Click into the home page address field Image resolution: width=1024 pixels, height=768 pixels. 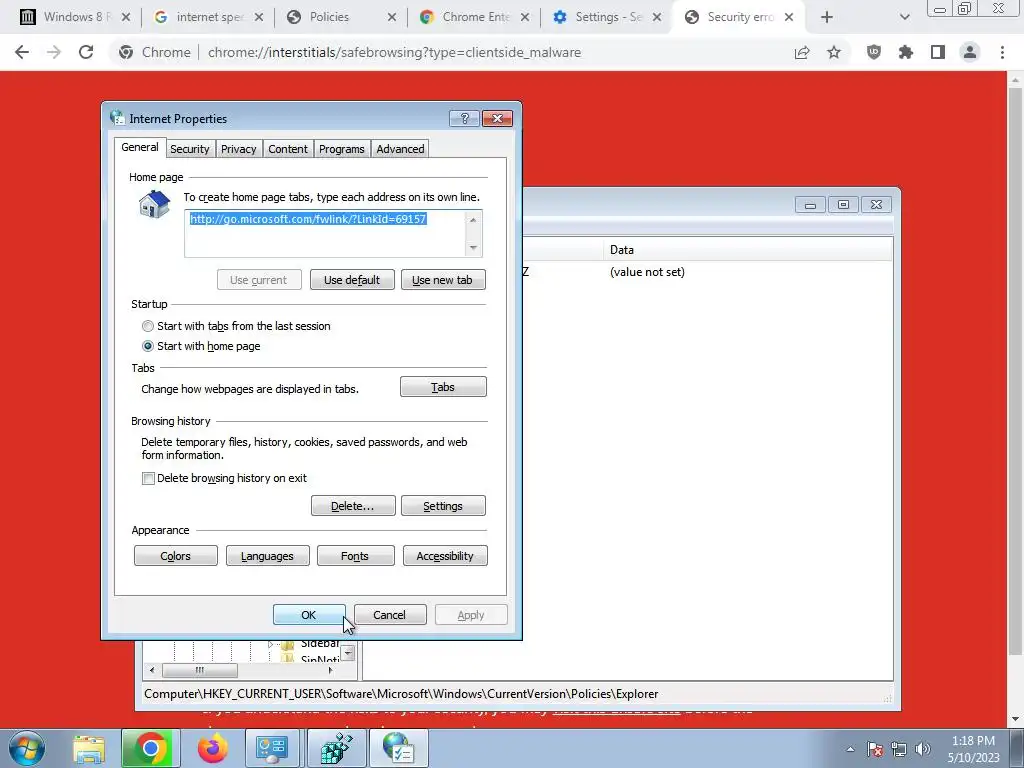325,233
